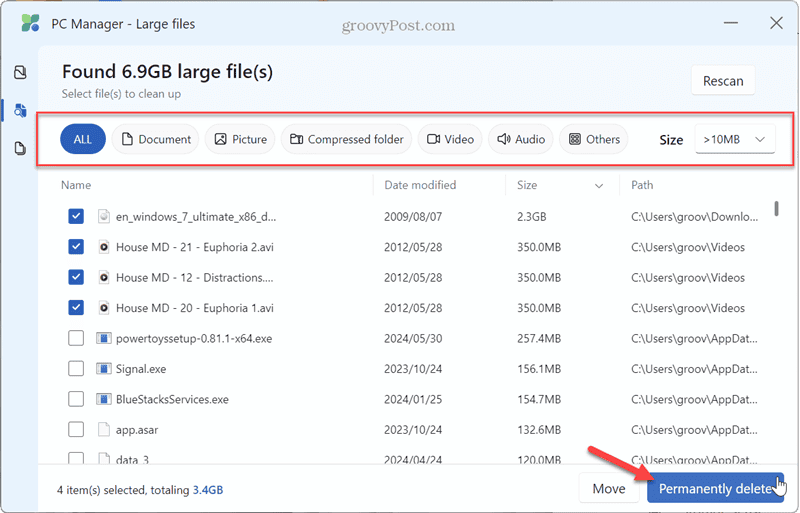Close the PC Manager window

[776, 23]
